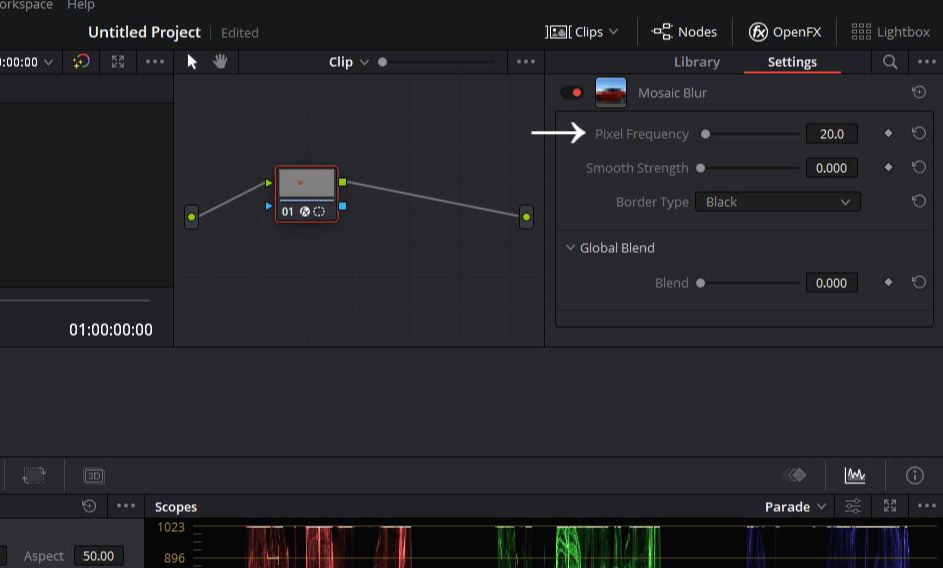The image size is (943, 568).
Task: Add keyframe for Blend
Action: coord(888,282)
